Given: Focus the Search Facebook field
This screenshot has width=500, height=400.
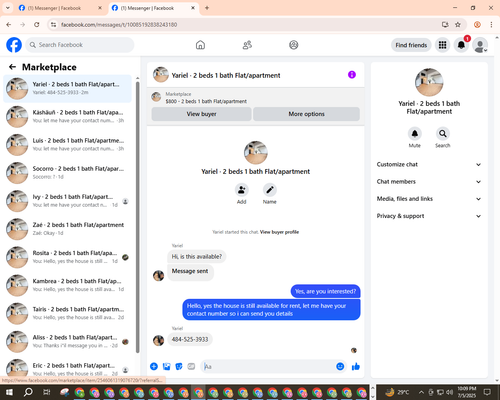Looking at the screenshot, I should tap(80, 45).
